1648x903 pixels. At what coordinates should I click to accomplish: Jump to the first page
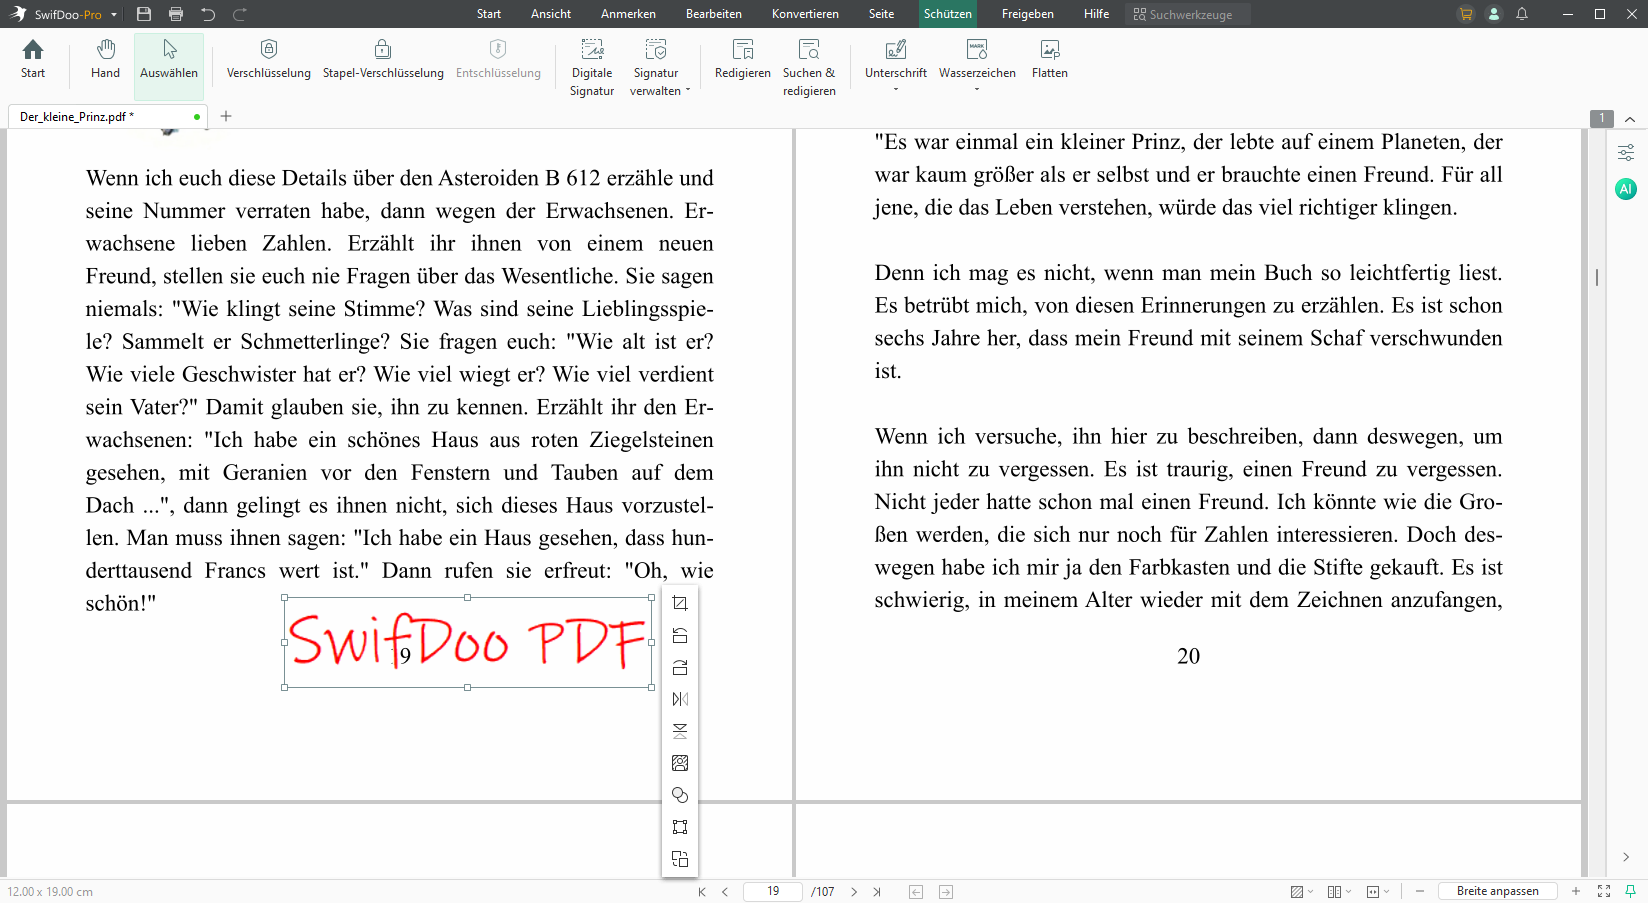pos(702,891)
